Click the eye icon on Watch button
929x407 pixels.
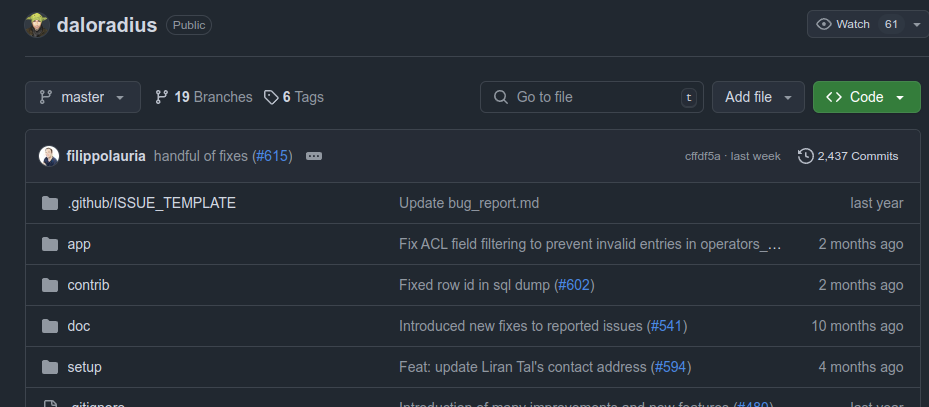click(824, 24)
